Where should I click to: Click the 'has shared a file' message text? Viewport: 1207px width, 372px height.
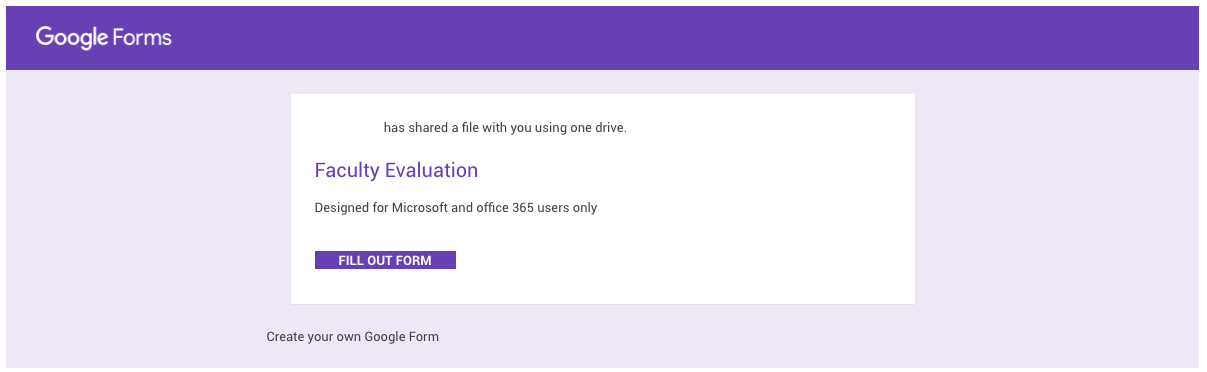tap(505, 127)
